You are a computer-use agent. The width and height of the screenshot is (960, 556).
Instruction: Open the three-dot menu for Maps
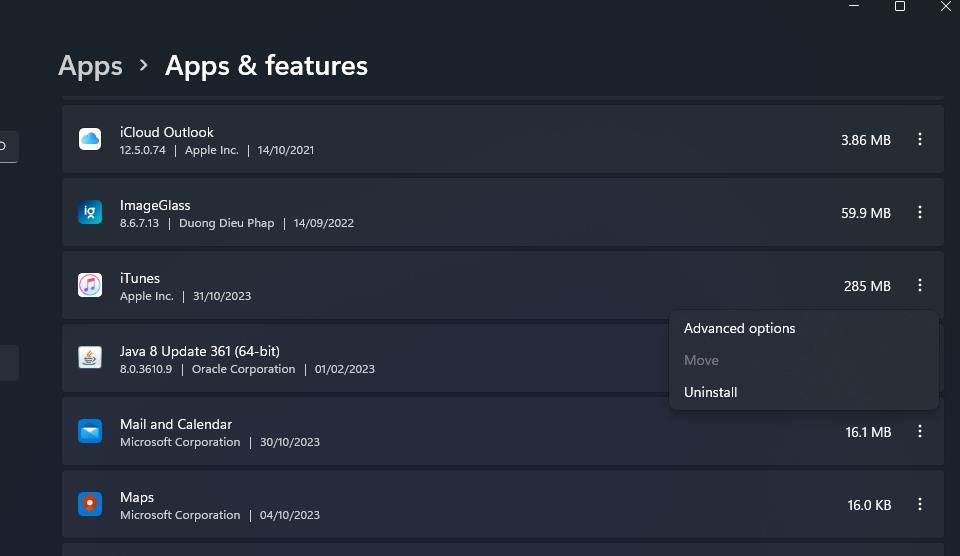pyautogui.click(x=919, y=505)
